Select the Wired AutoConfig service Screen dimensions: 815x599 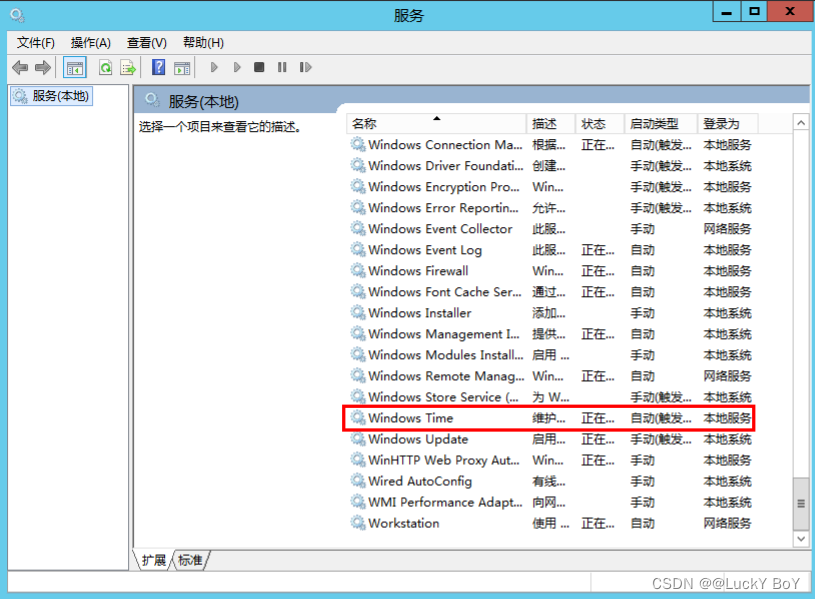click(551, 481)
